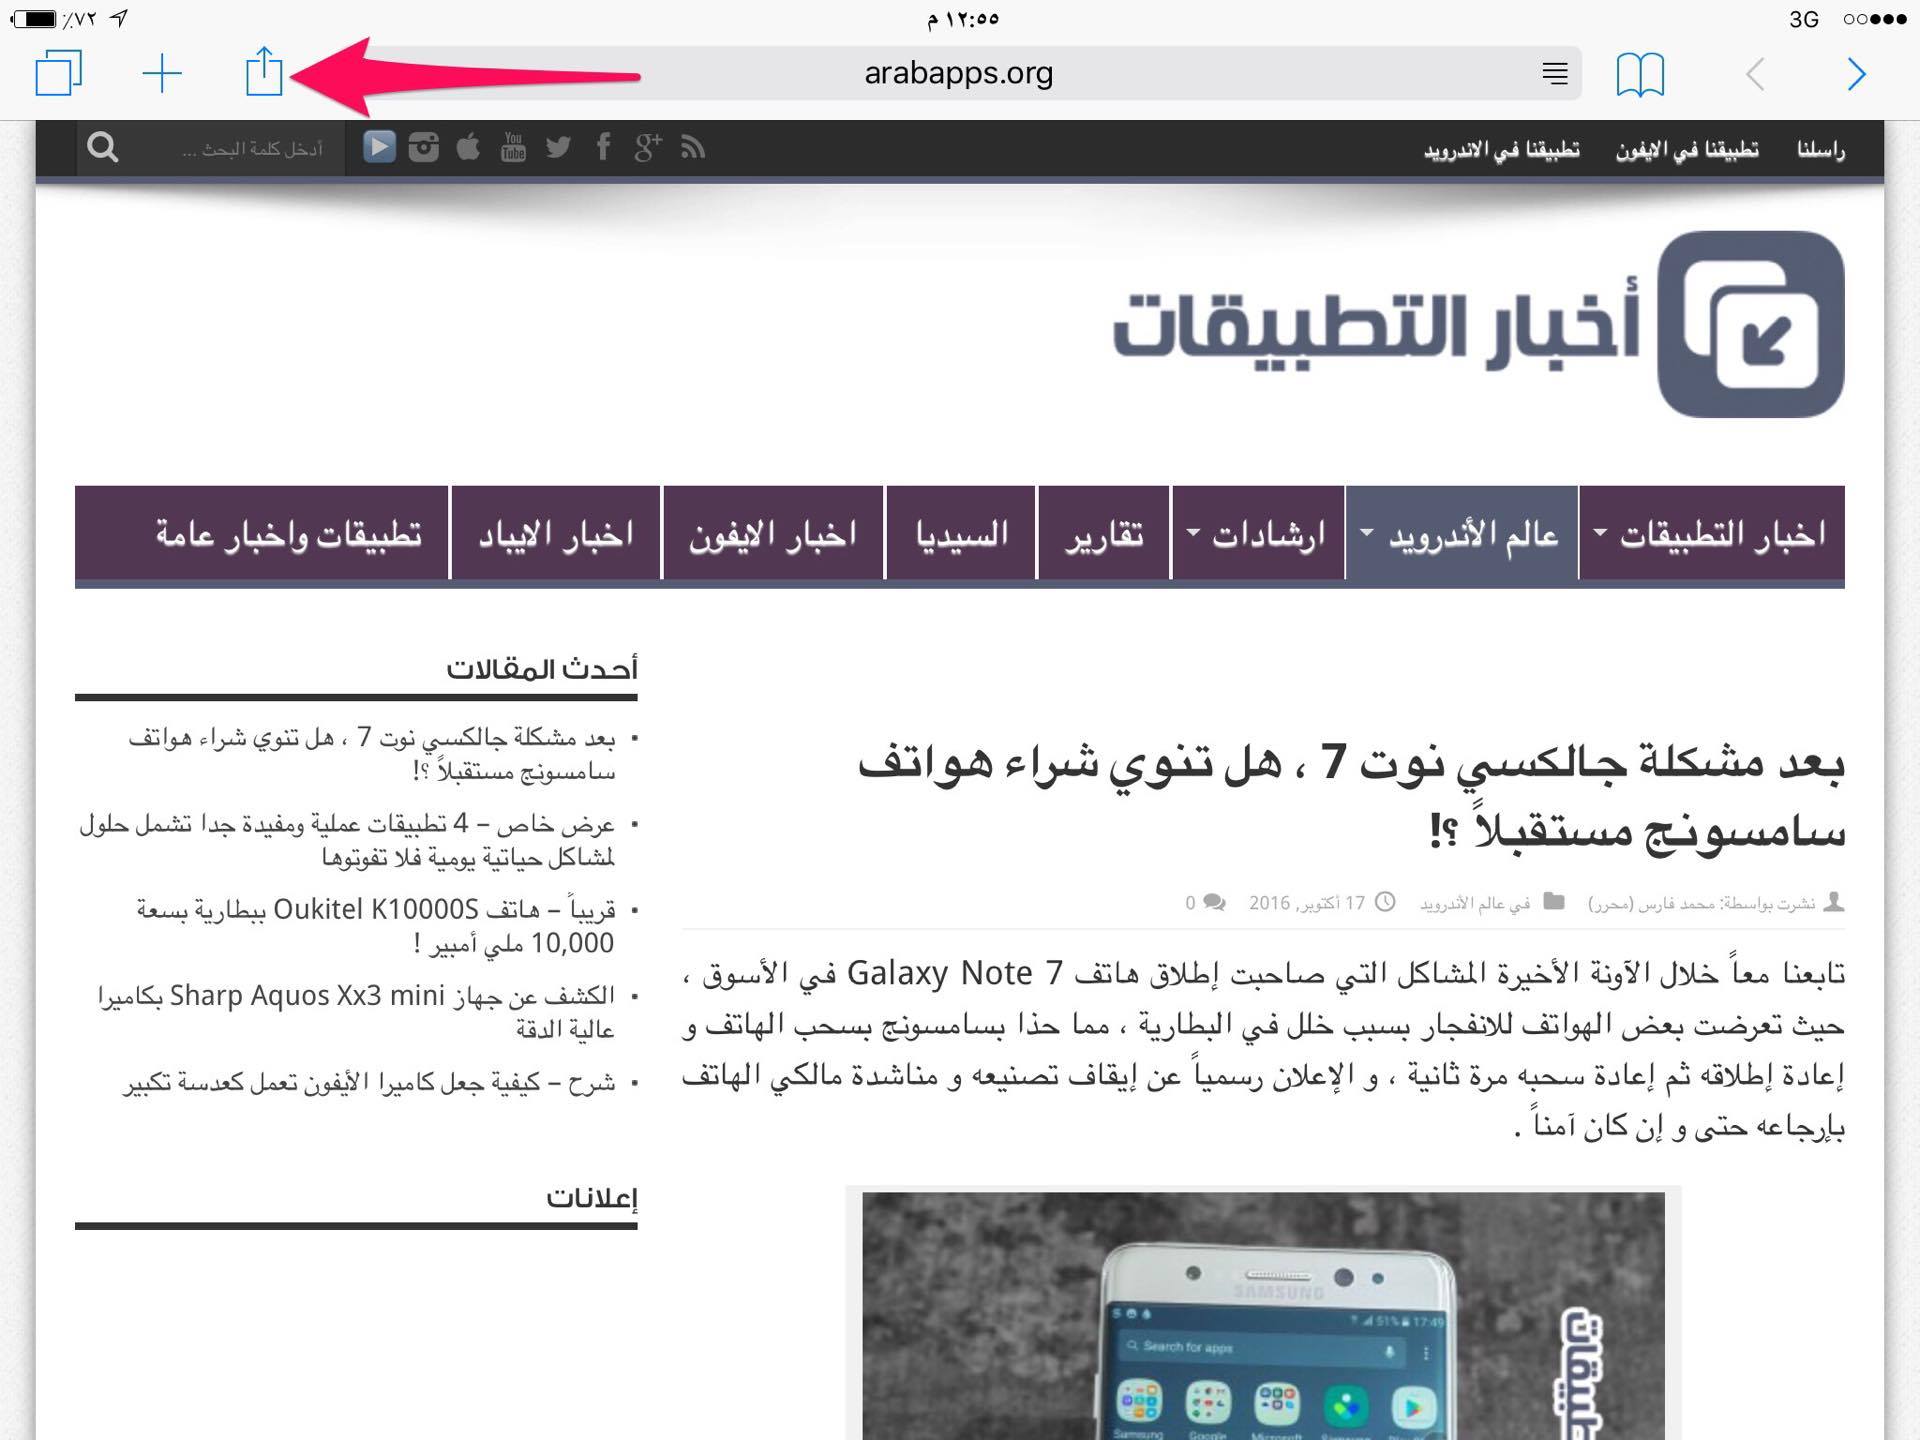Open the Google Plus icon
This screenshot has height=1440, width=1920.
[648, 148]
